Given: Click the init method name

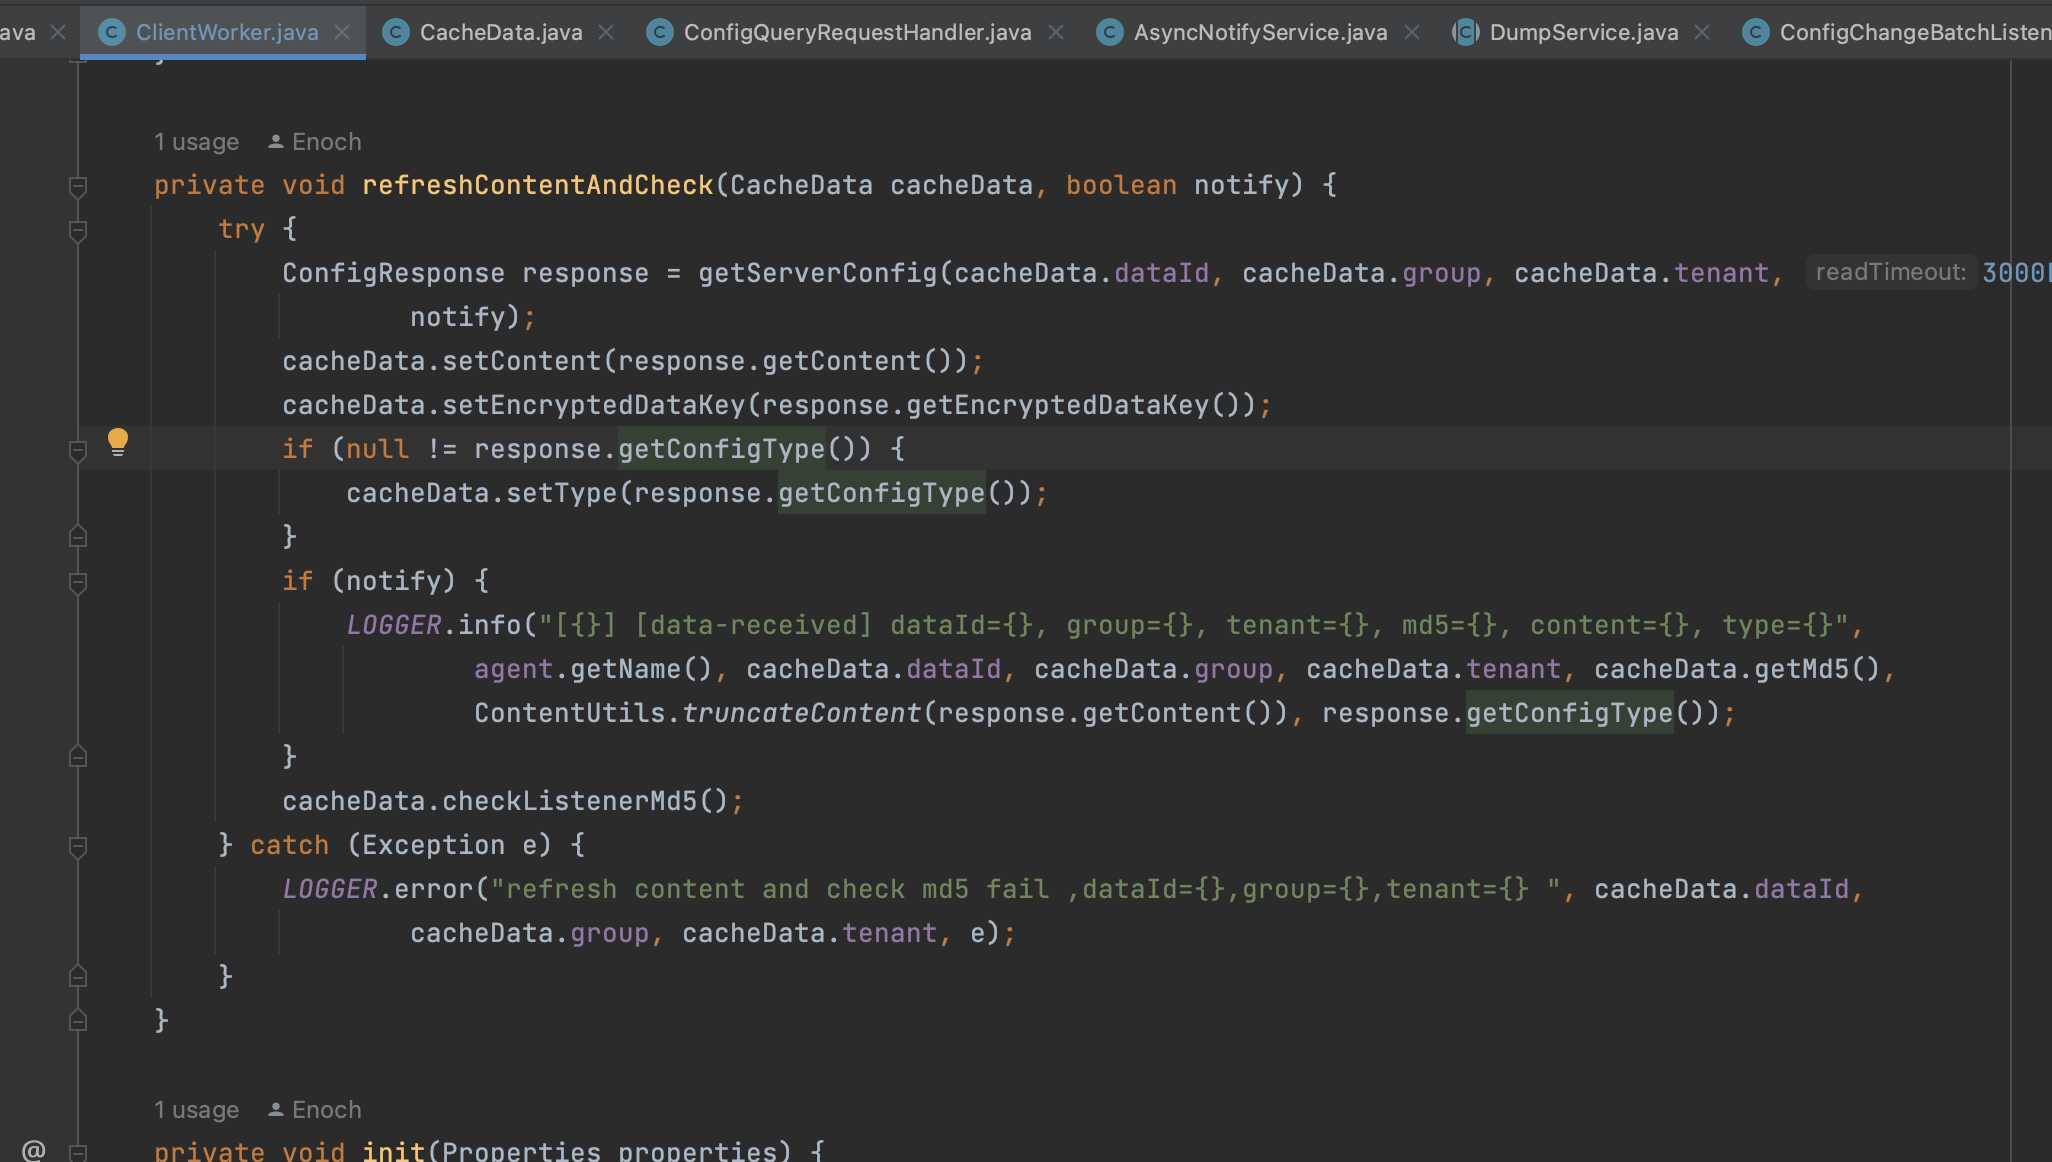Looking at the screenshot, I should (393, 1151).
